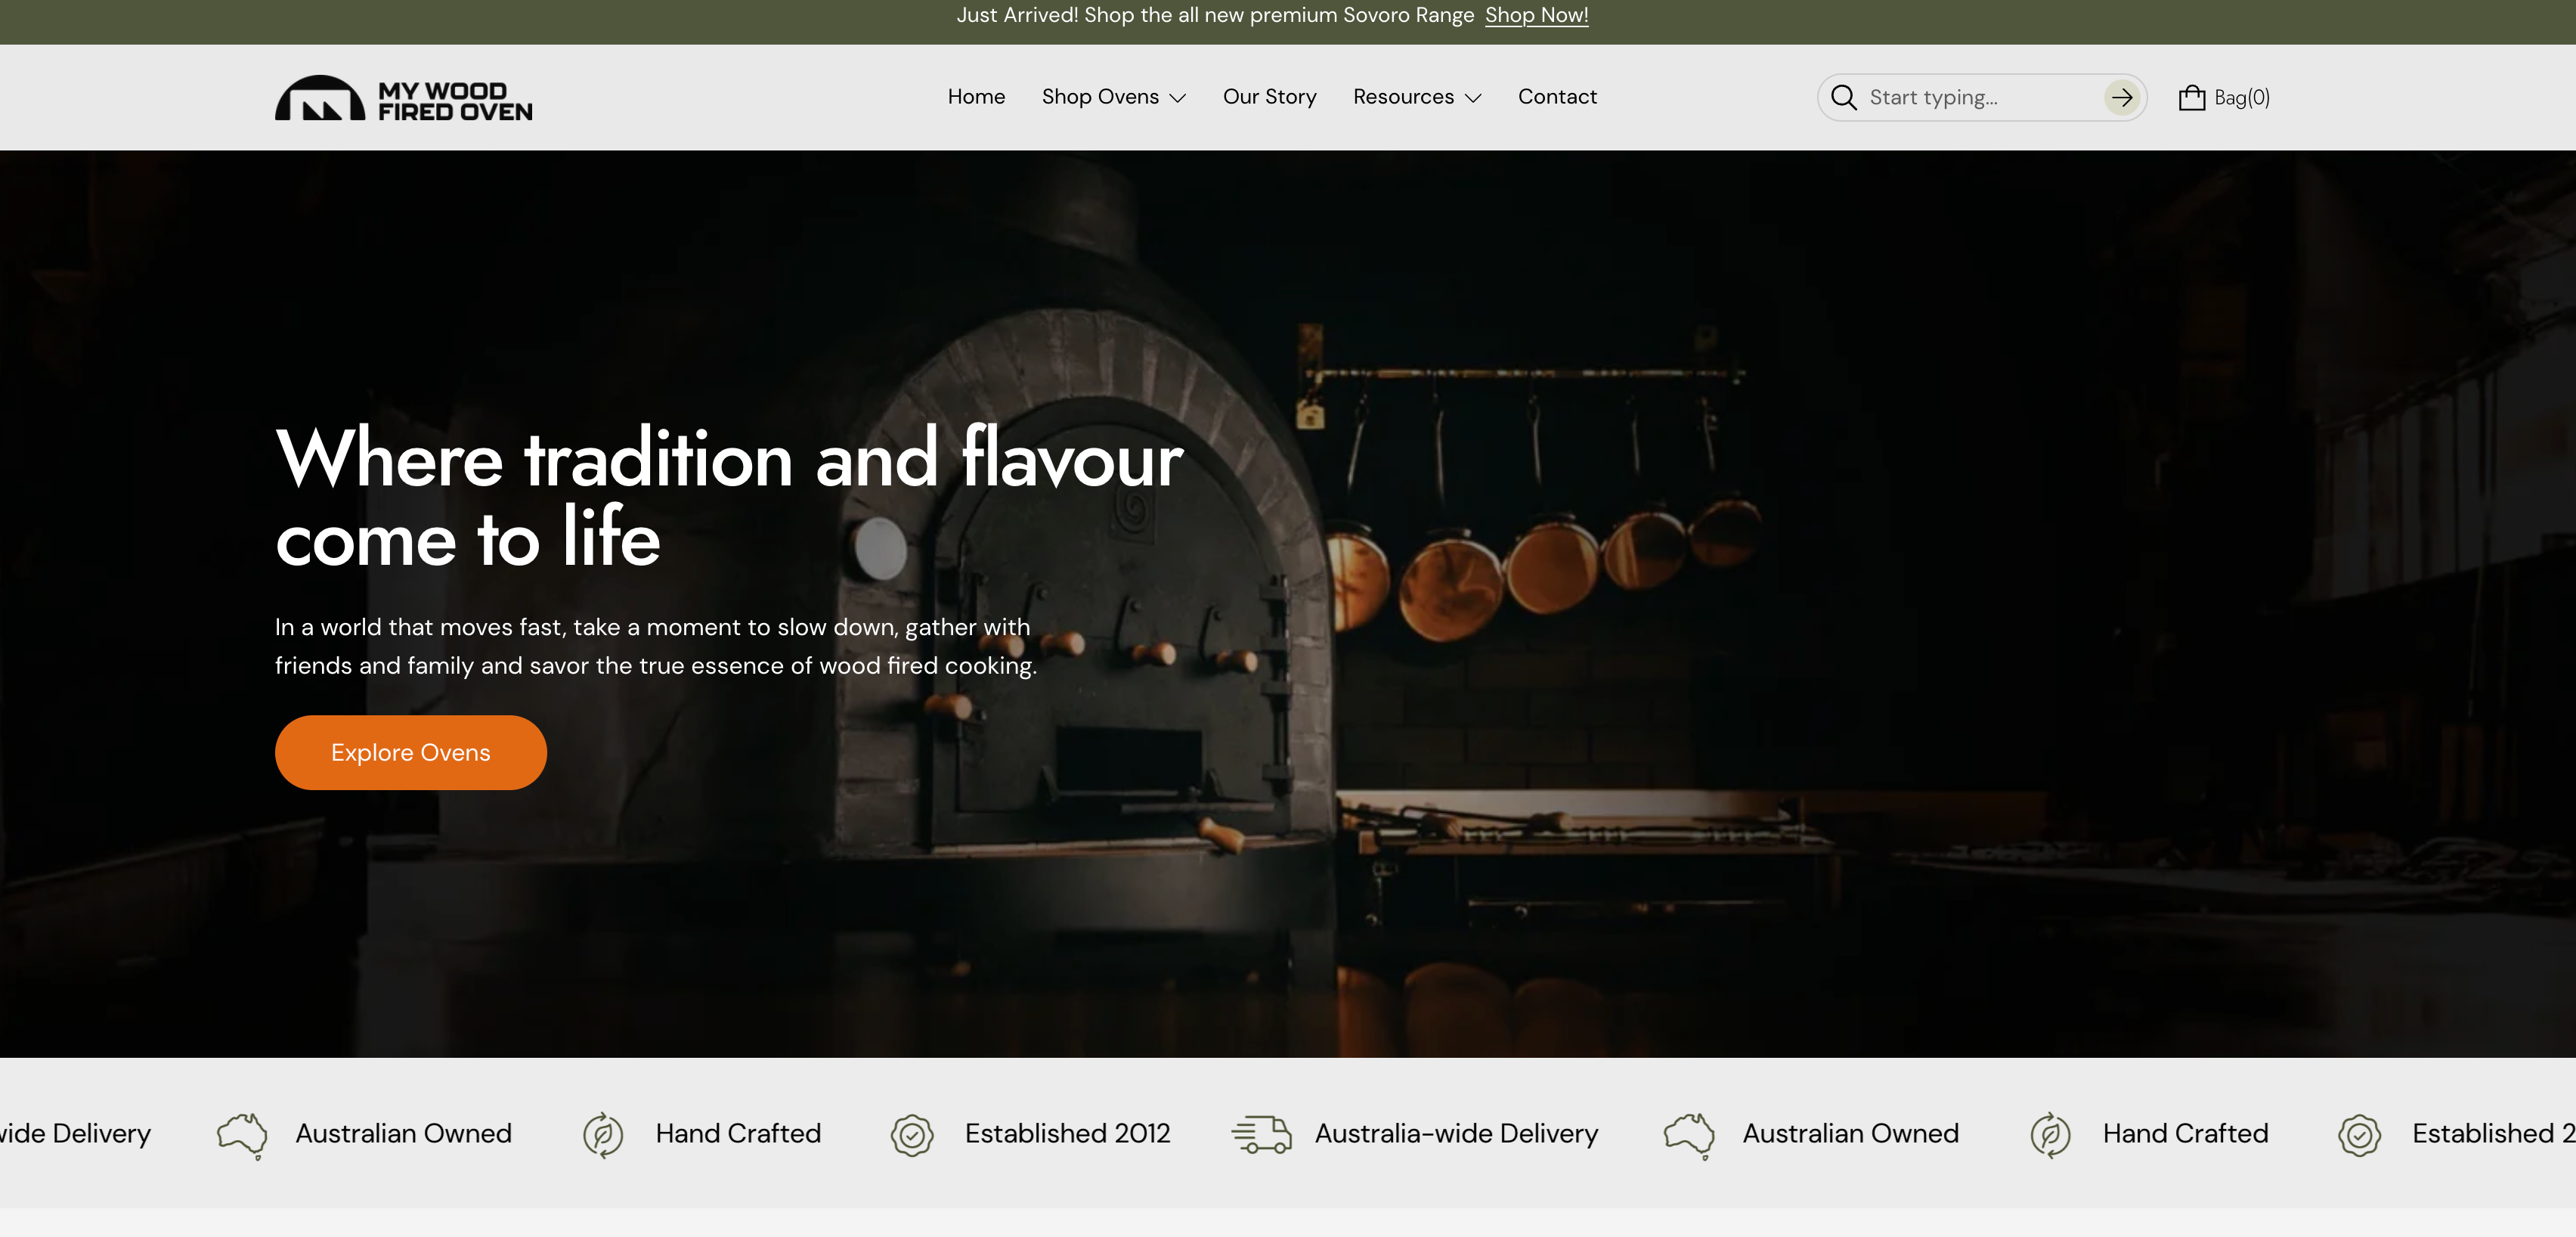Image resolution: width=2576 pixels, height=1237 pixels.
Task: Open the shopping bag icon
Action: coord(2191,97)
